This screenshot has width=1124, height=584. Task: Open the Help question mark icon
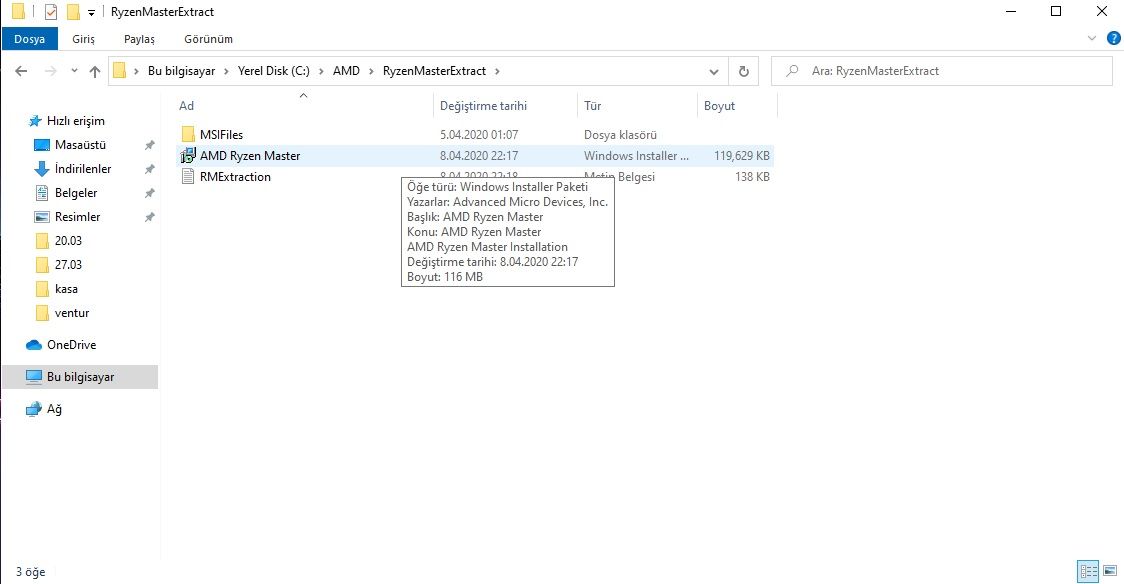[1114, 38]
